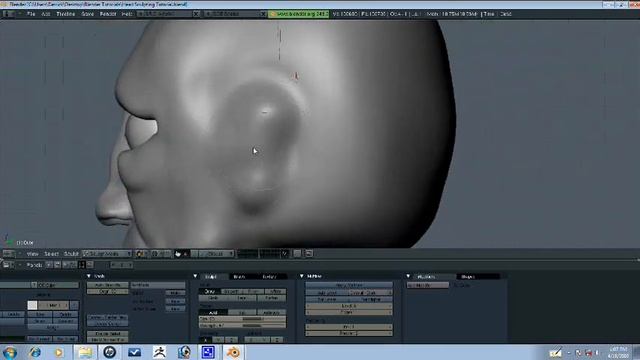Open the buttons window type selector
The image size is (640, 360).
pos(8,265)
